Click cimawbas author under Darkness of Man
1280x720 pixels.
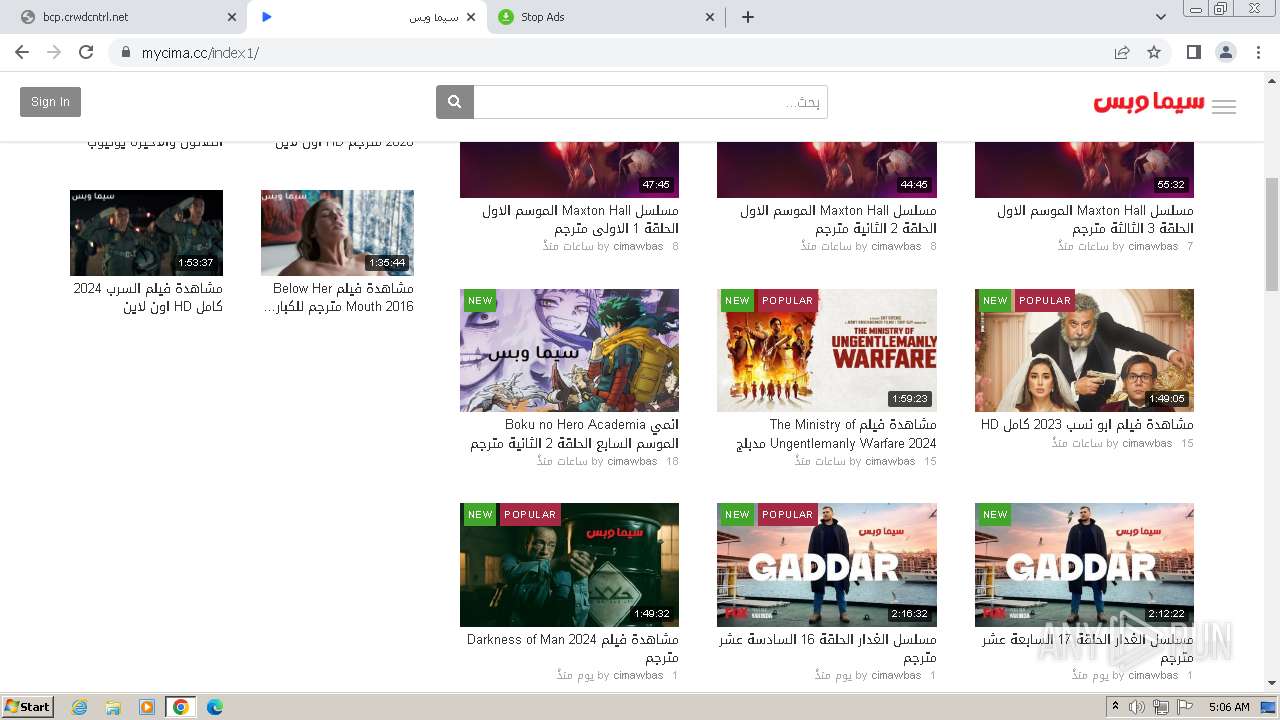click(639, 676)
